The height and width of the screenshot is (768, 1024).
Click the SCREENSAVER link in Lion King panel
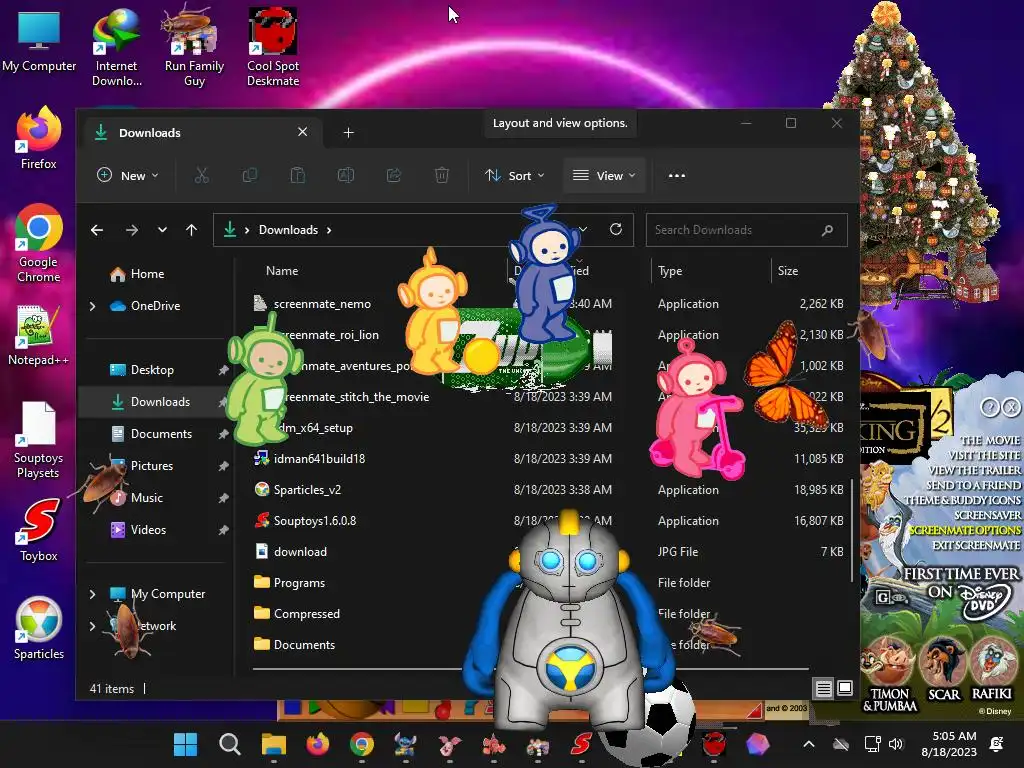pyautogui.click(x=987, y=515)
